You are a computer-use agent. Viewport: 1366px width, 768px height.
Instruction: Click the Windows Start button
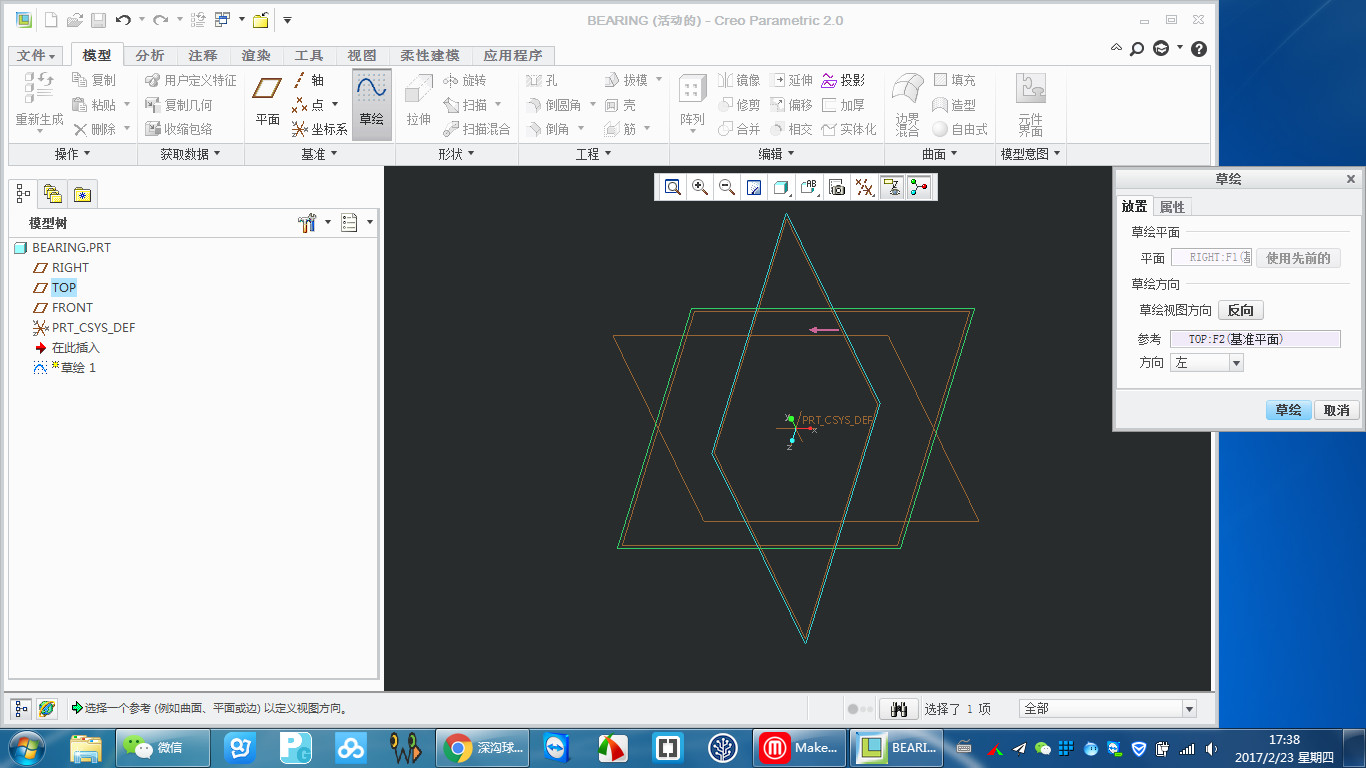[x=26, y=747]
